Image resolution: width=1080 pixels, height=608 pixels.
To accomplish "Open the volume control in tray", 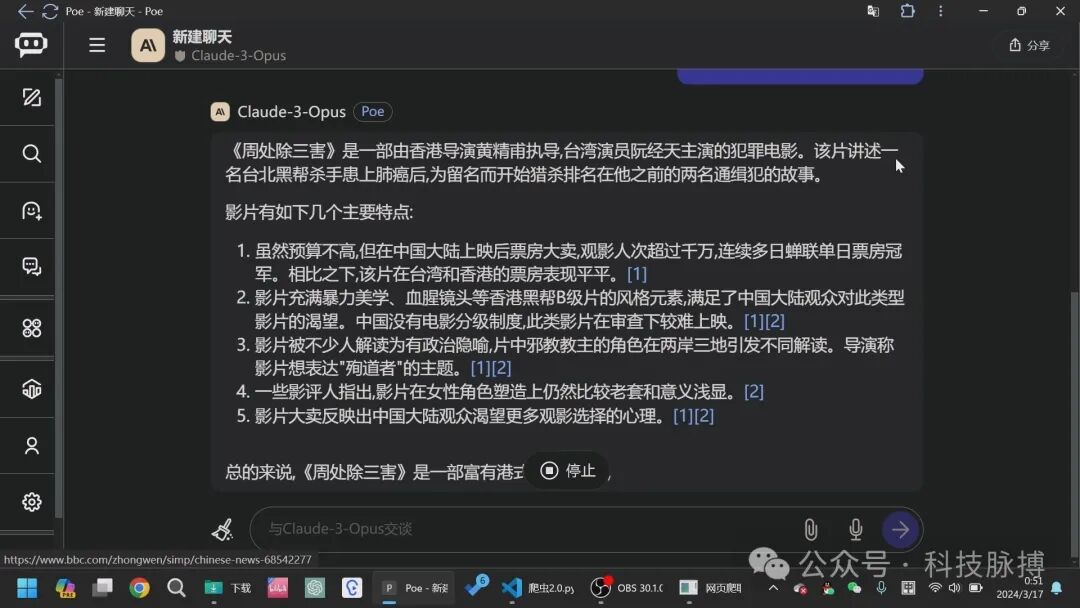I will tap(955, 588).
